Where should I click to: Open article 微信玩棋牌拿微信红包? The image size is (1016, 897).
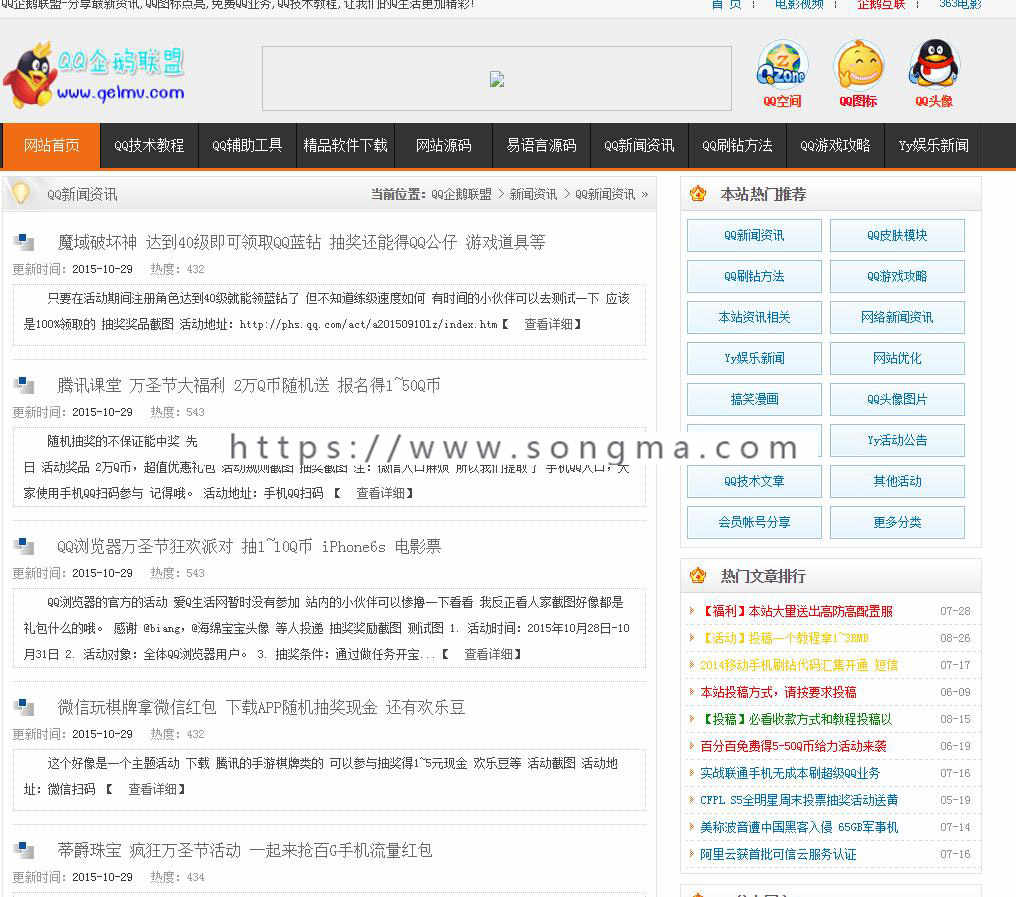coord(261,707)
